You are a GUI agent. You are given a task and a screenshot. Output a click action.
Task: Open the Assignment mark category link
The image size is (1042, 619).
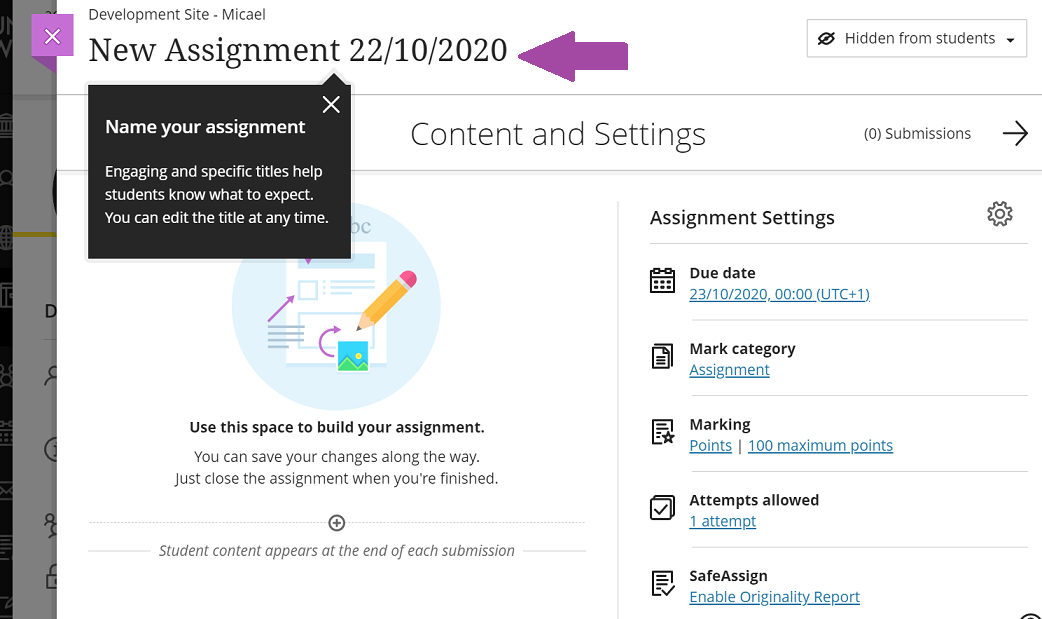pyautogui.click(x=729, y=370)
